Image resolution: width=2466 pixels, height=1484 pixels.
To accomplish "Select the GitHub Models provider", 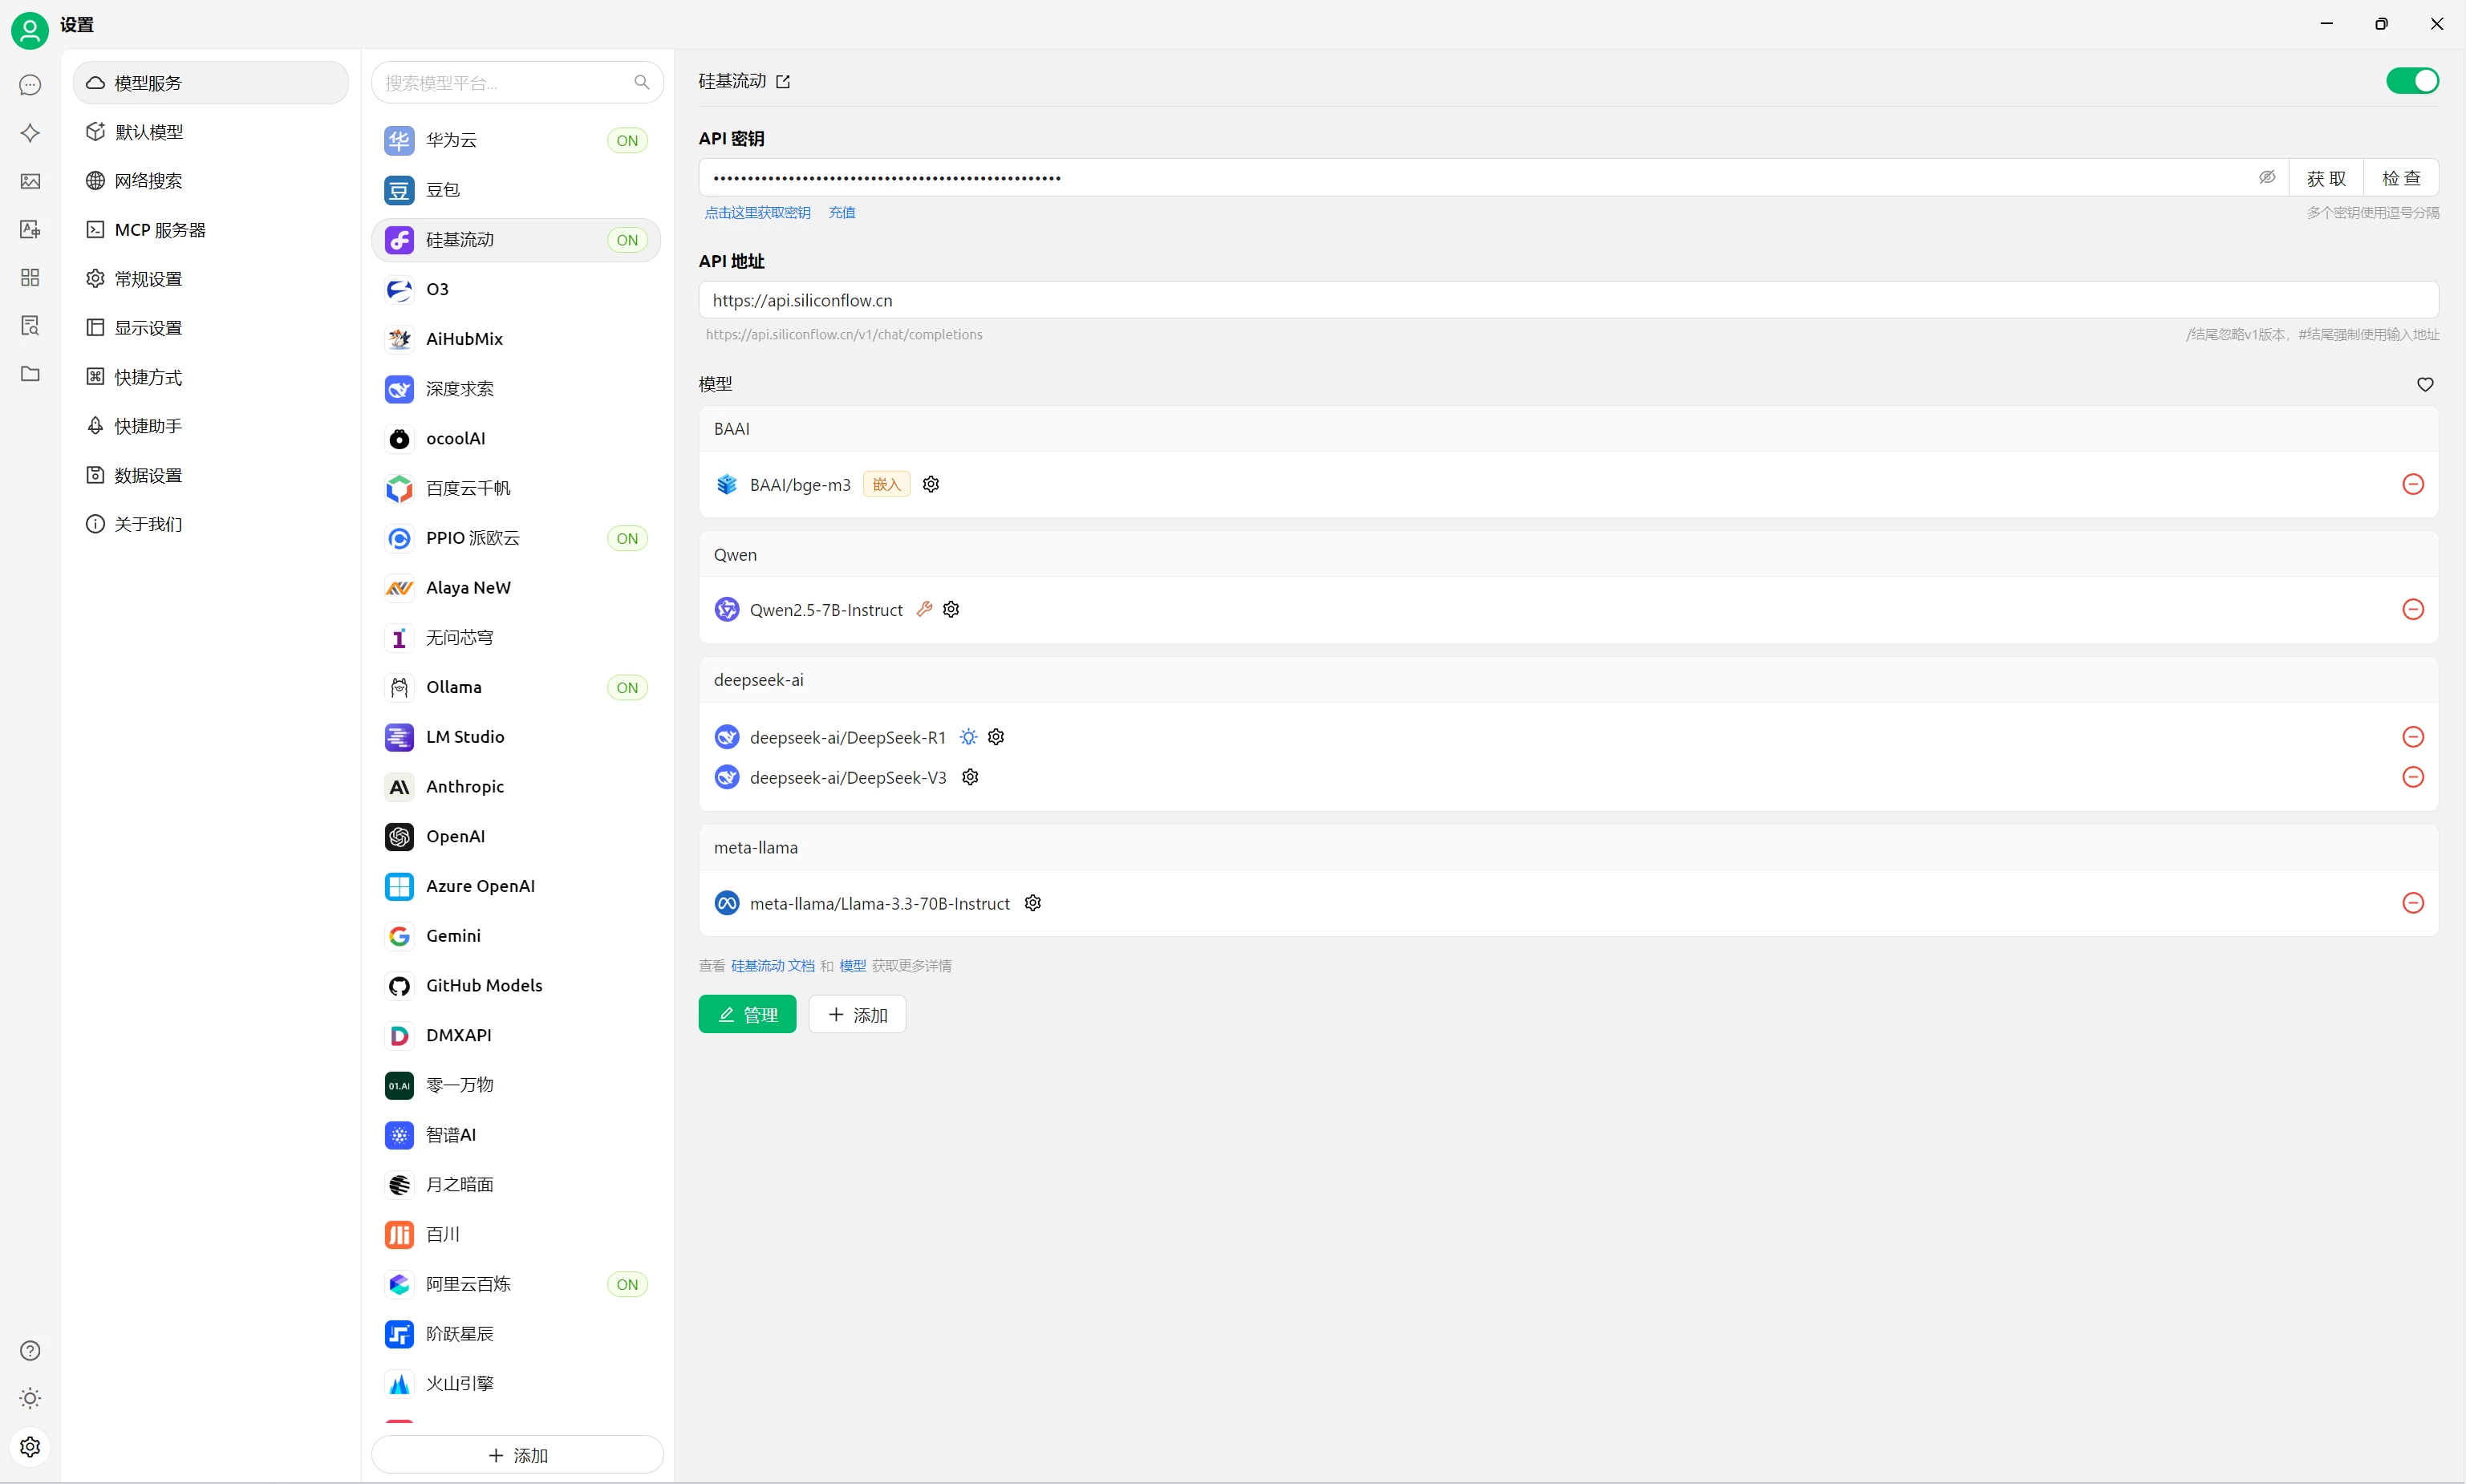I will (516, 986).
